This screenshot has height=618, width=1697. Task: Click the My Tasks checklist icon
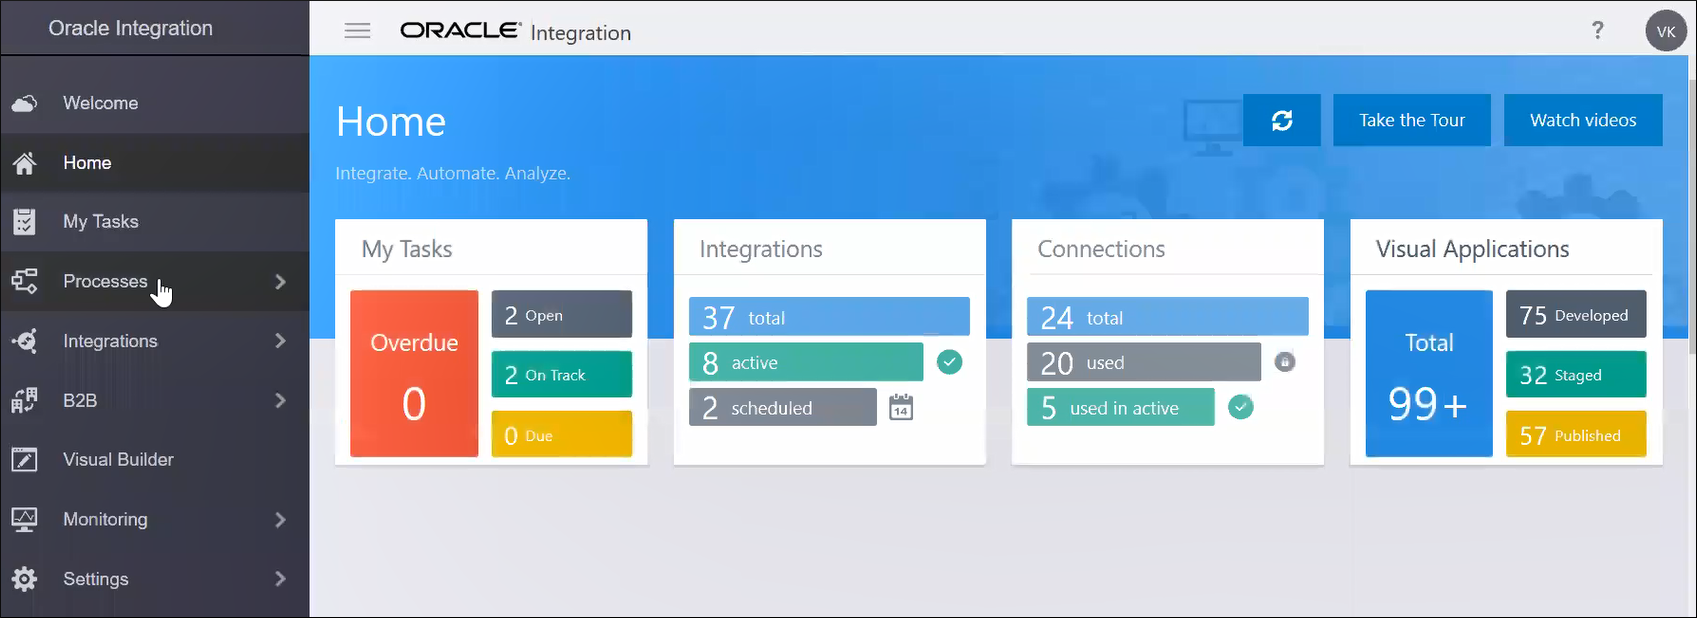[25, 222]
